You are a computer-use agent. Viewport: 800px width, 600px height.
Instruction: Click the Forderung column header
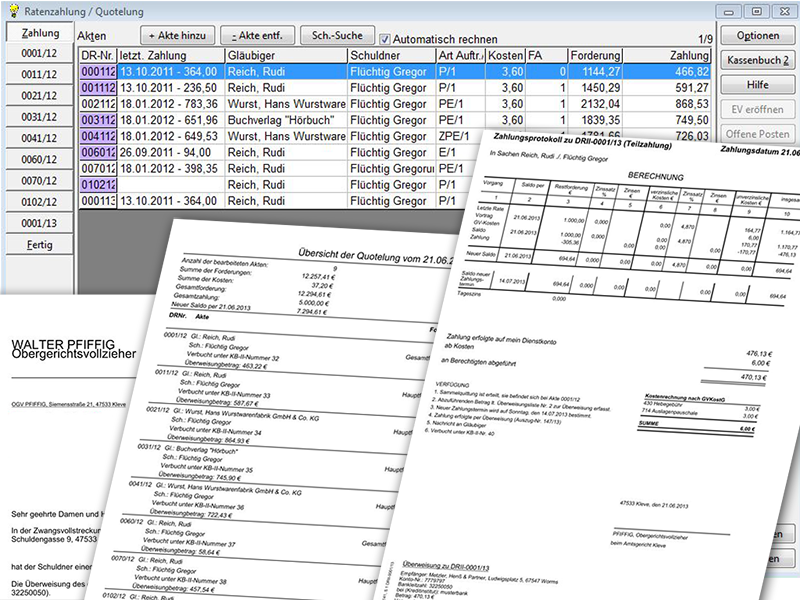point(595,55)
